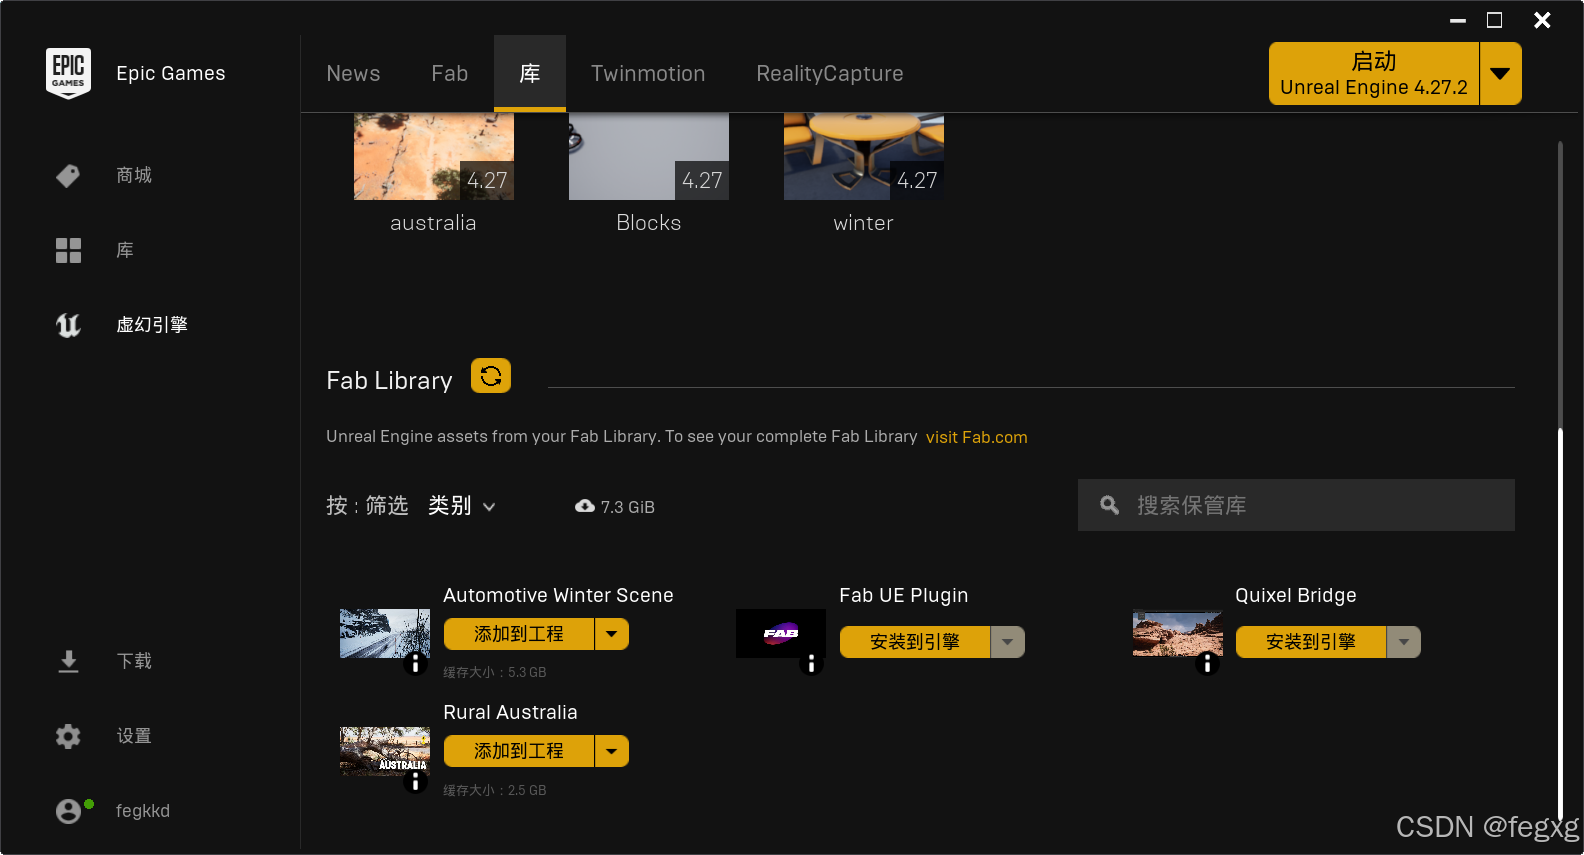Click the Automotive Winter Scene thumbnail
Screen dimensions: 1584x855
pyautogui.click(x=385, y=633)
